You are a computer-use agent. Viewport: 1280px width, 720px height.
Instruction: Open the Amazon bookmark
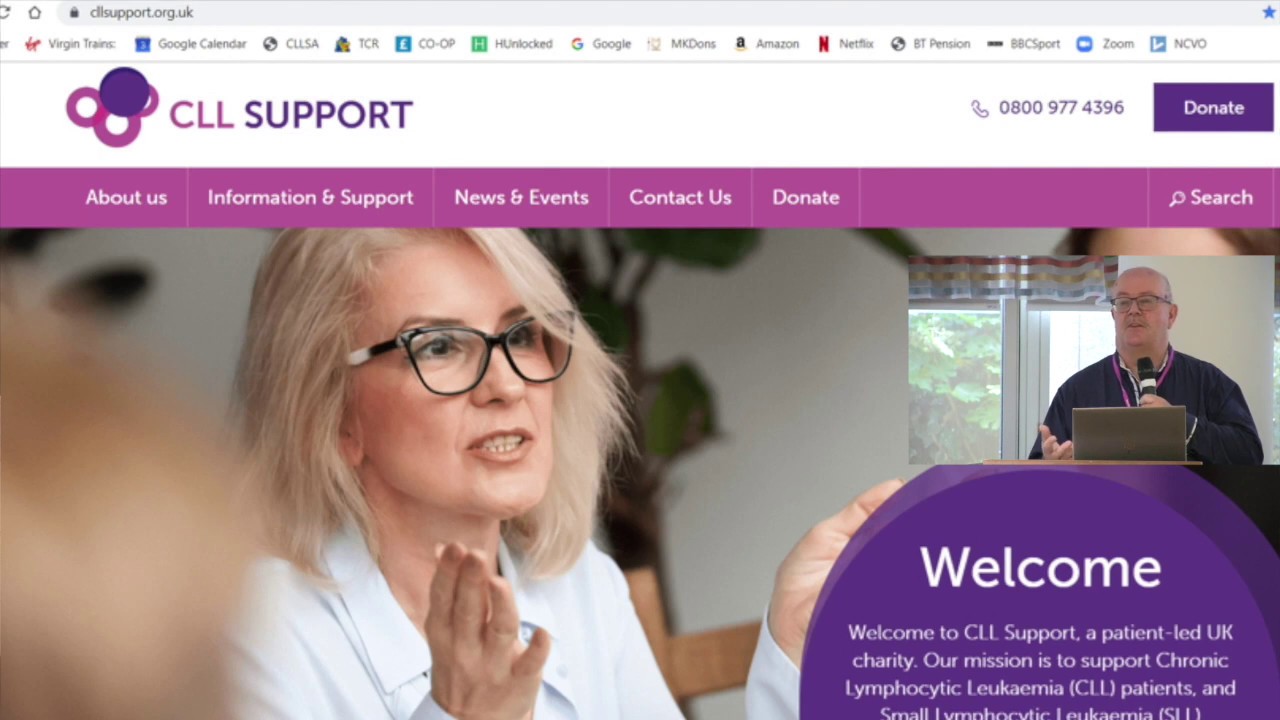click(766, 44)
